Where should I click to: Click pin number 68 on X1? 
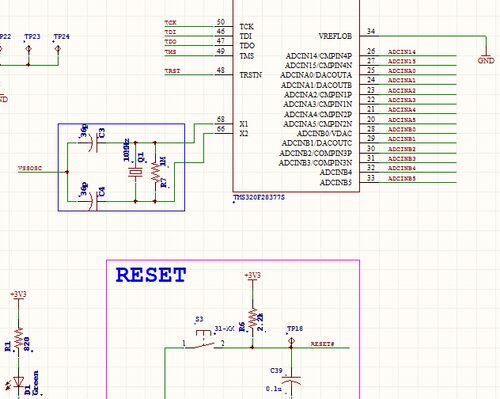(221, 119)
